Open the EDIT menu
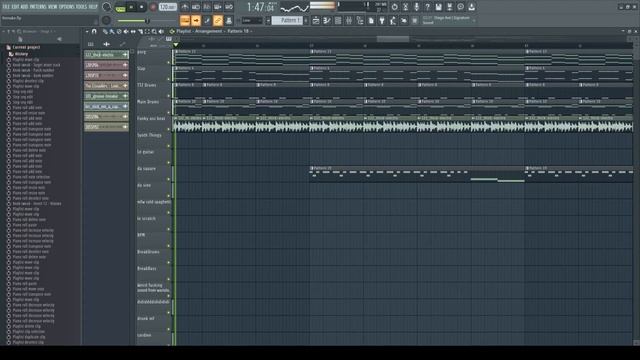 [x=15, y=7]
